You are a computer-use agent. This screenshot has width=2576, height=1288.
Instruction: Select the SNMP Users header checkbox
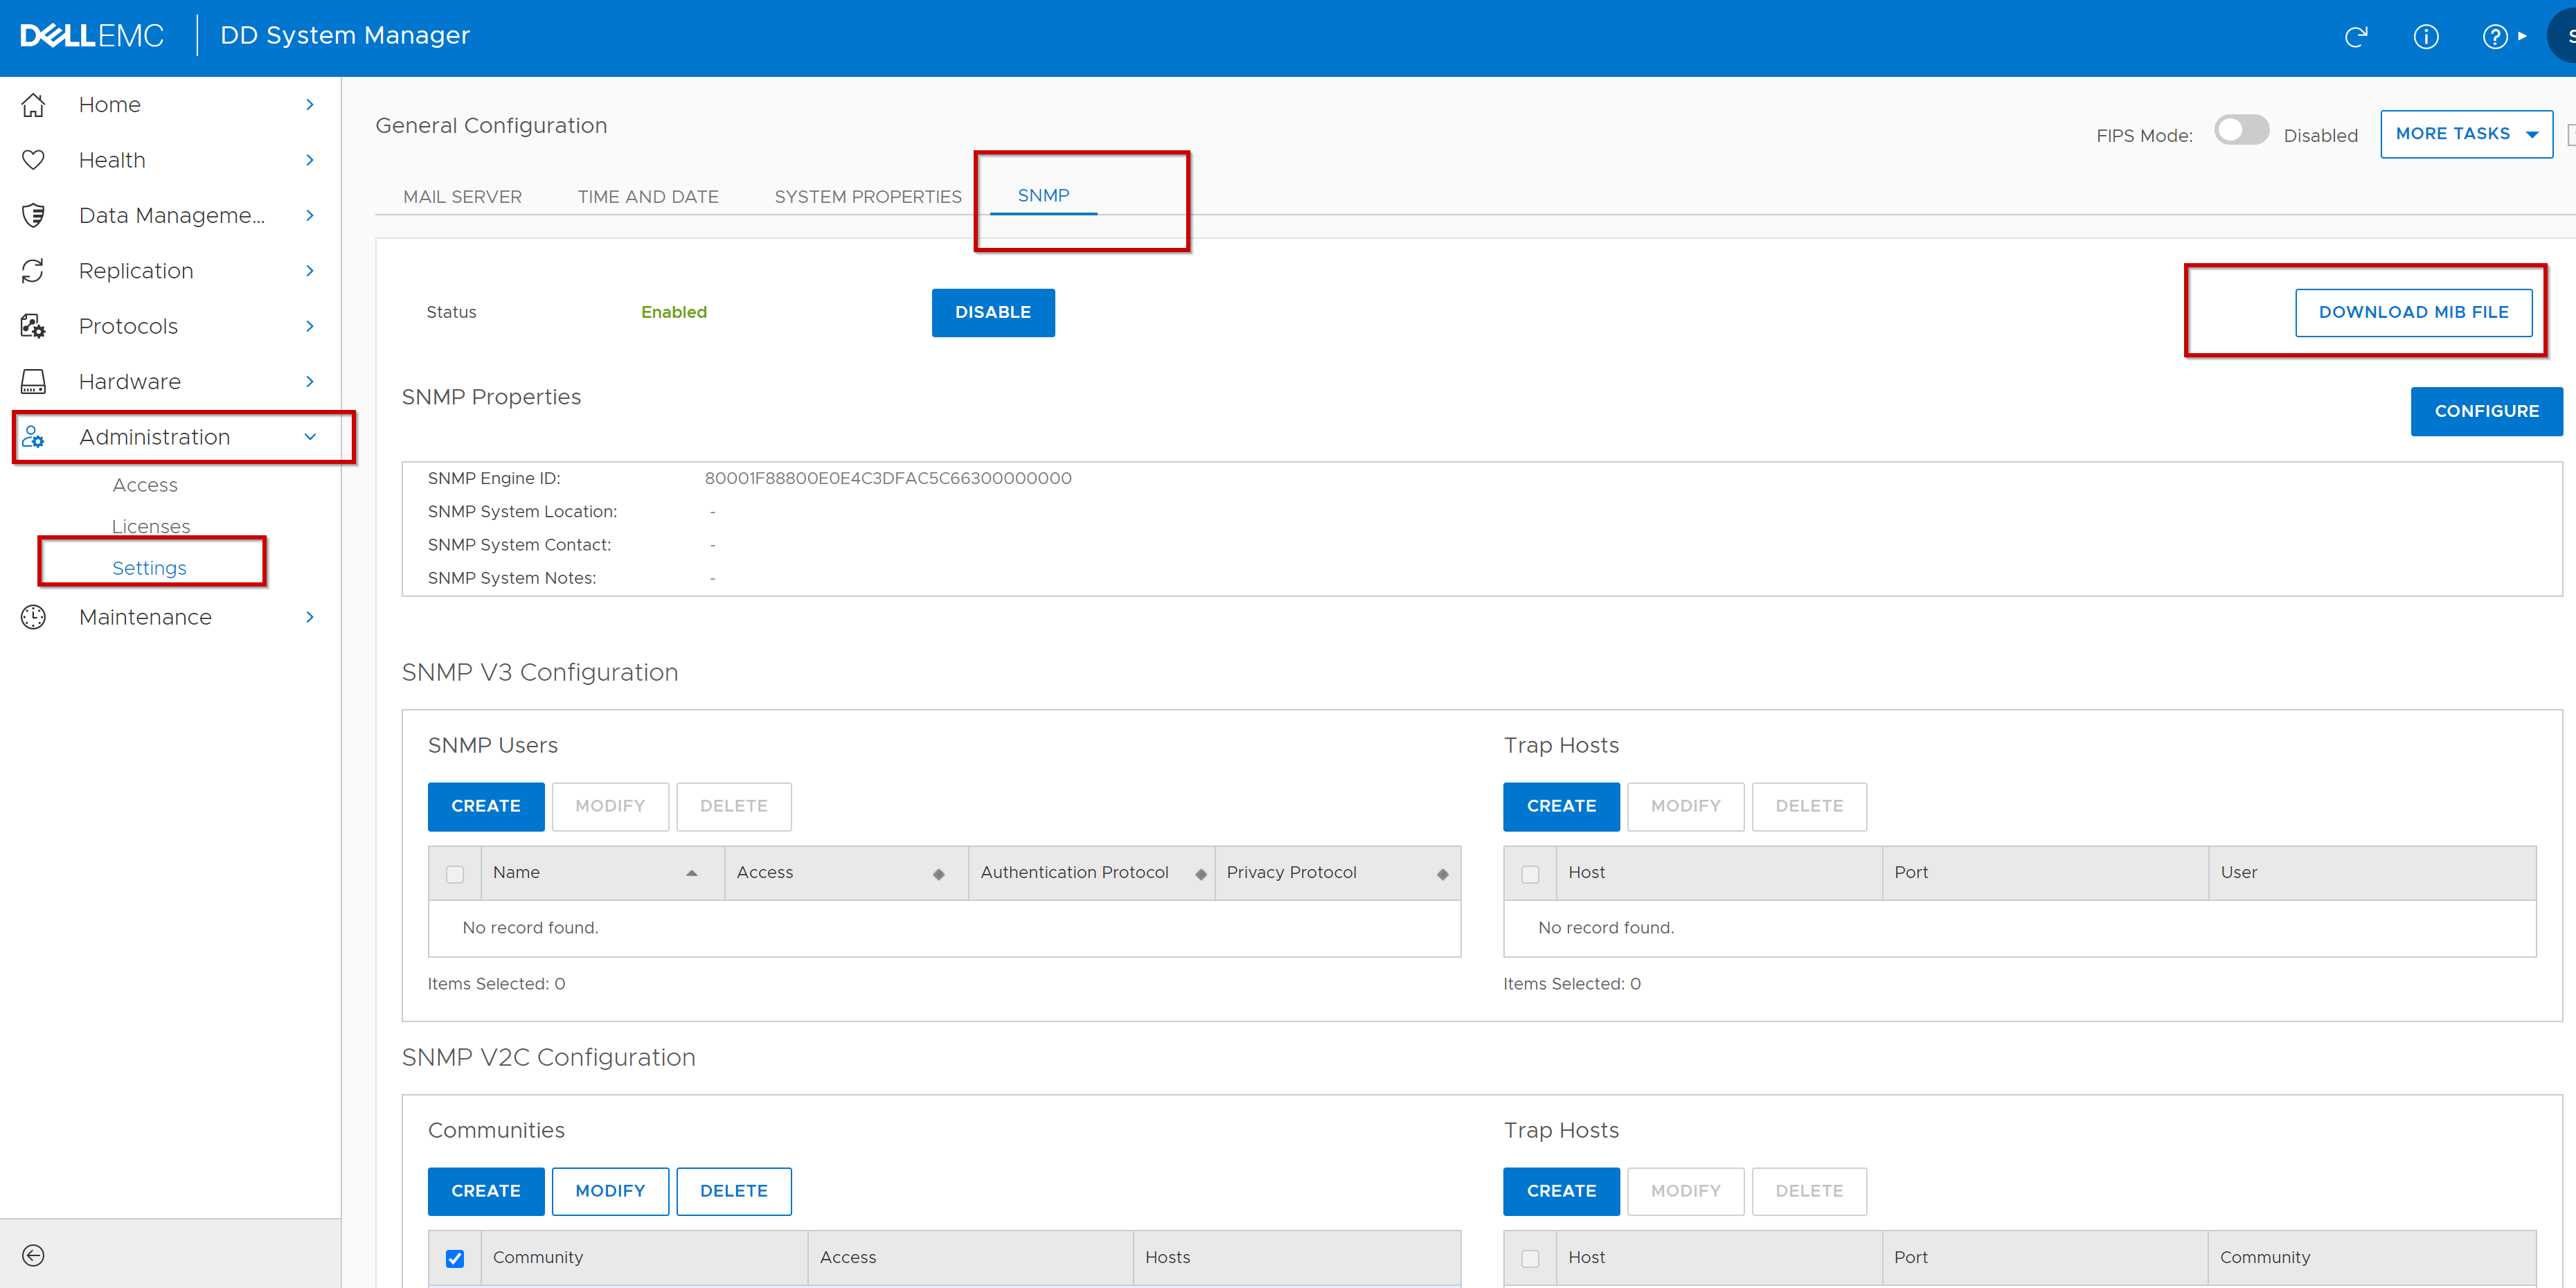coord(455,872)
